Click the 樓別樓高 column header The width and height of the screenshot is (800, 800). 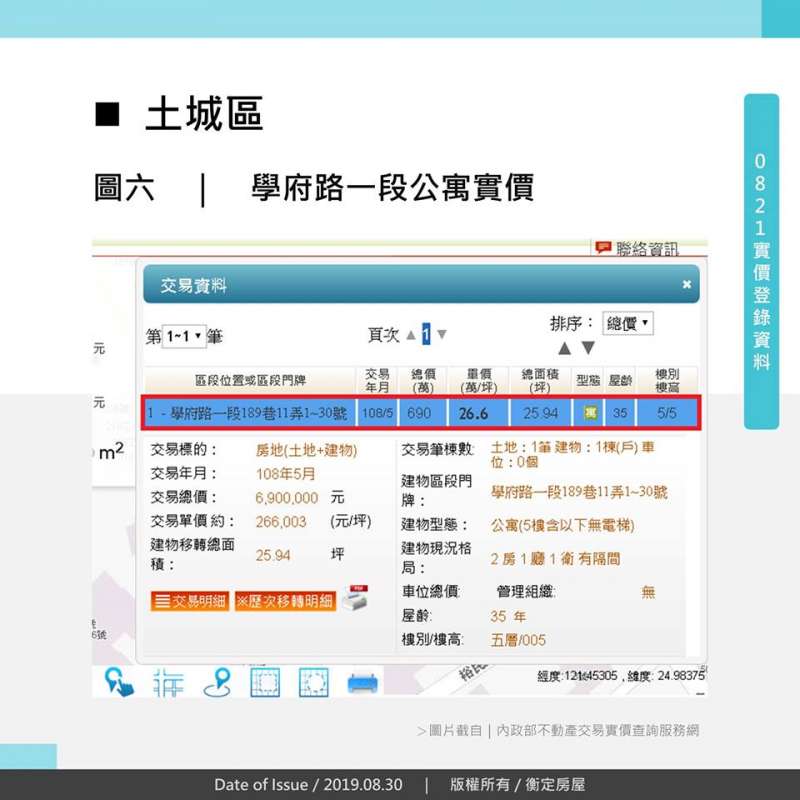667,380
